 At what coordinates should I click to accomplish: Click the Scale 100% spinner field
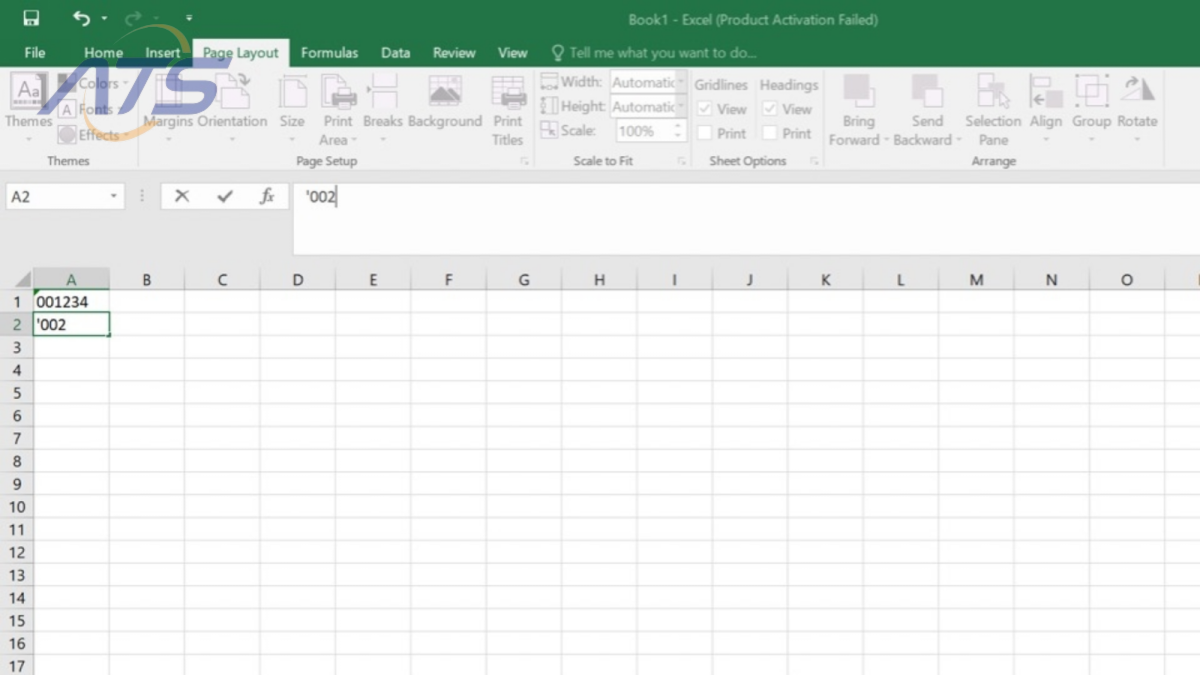pyautogui.click(x=650, y=131)
